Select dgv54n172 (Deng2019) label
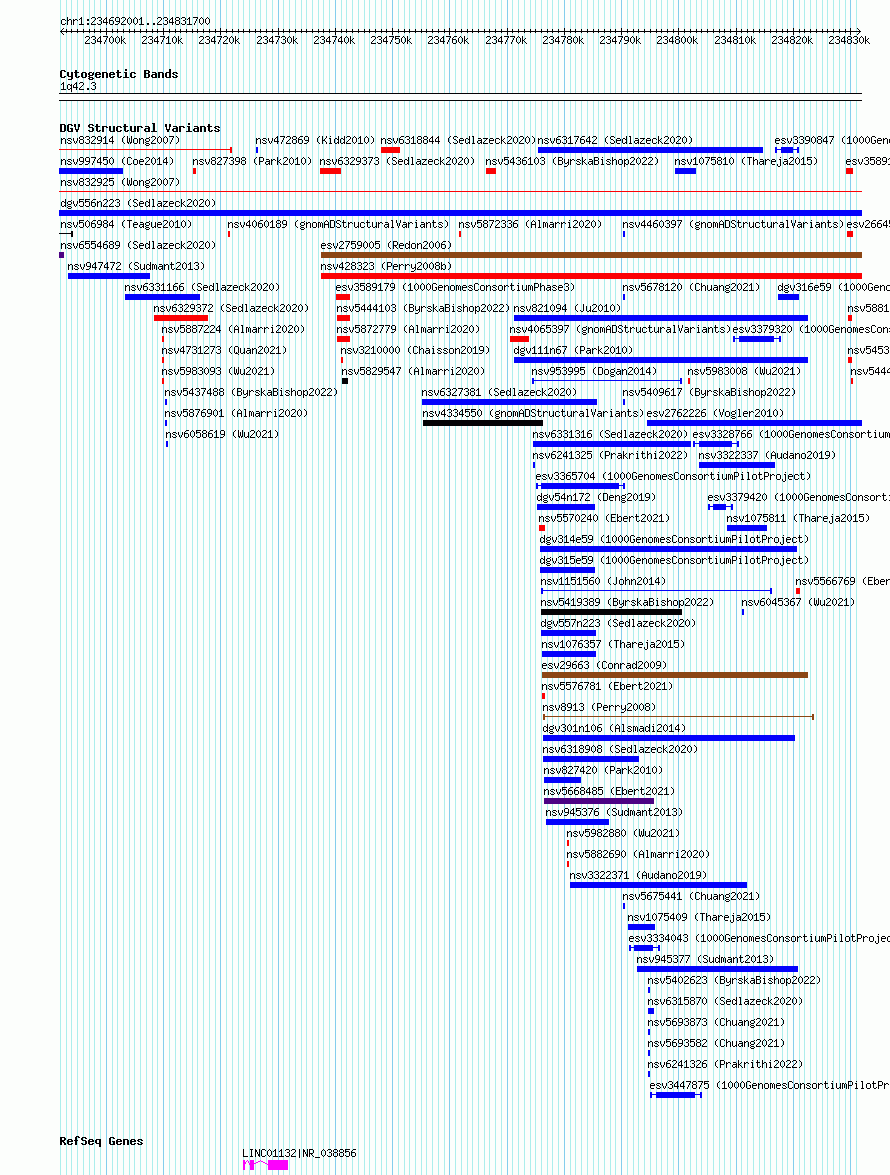The height and width of the screenshot is (1175, 890). click(x=596, y=497)
